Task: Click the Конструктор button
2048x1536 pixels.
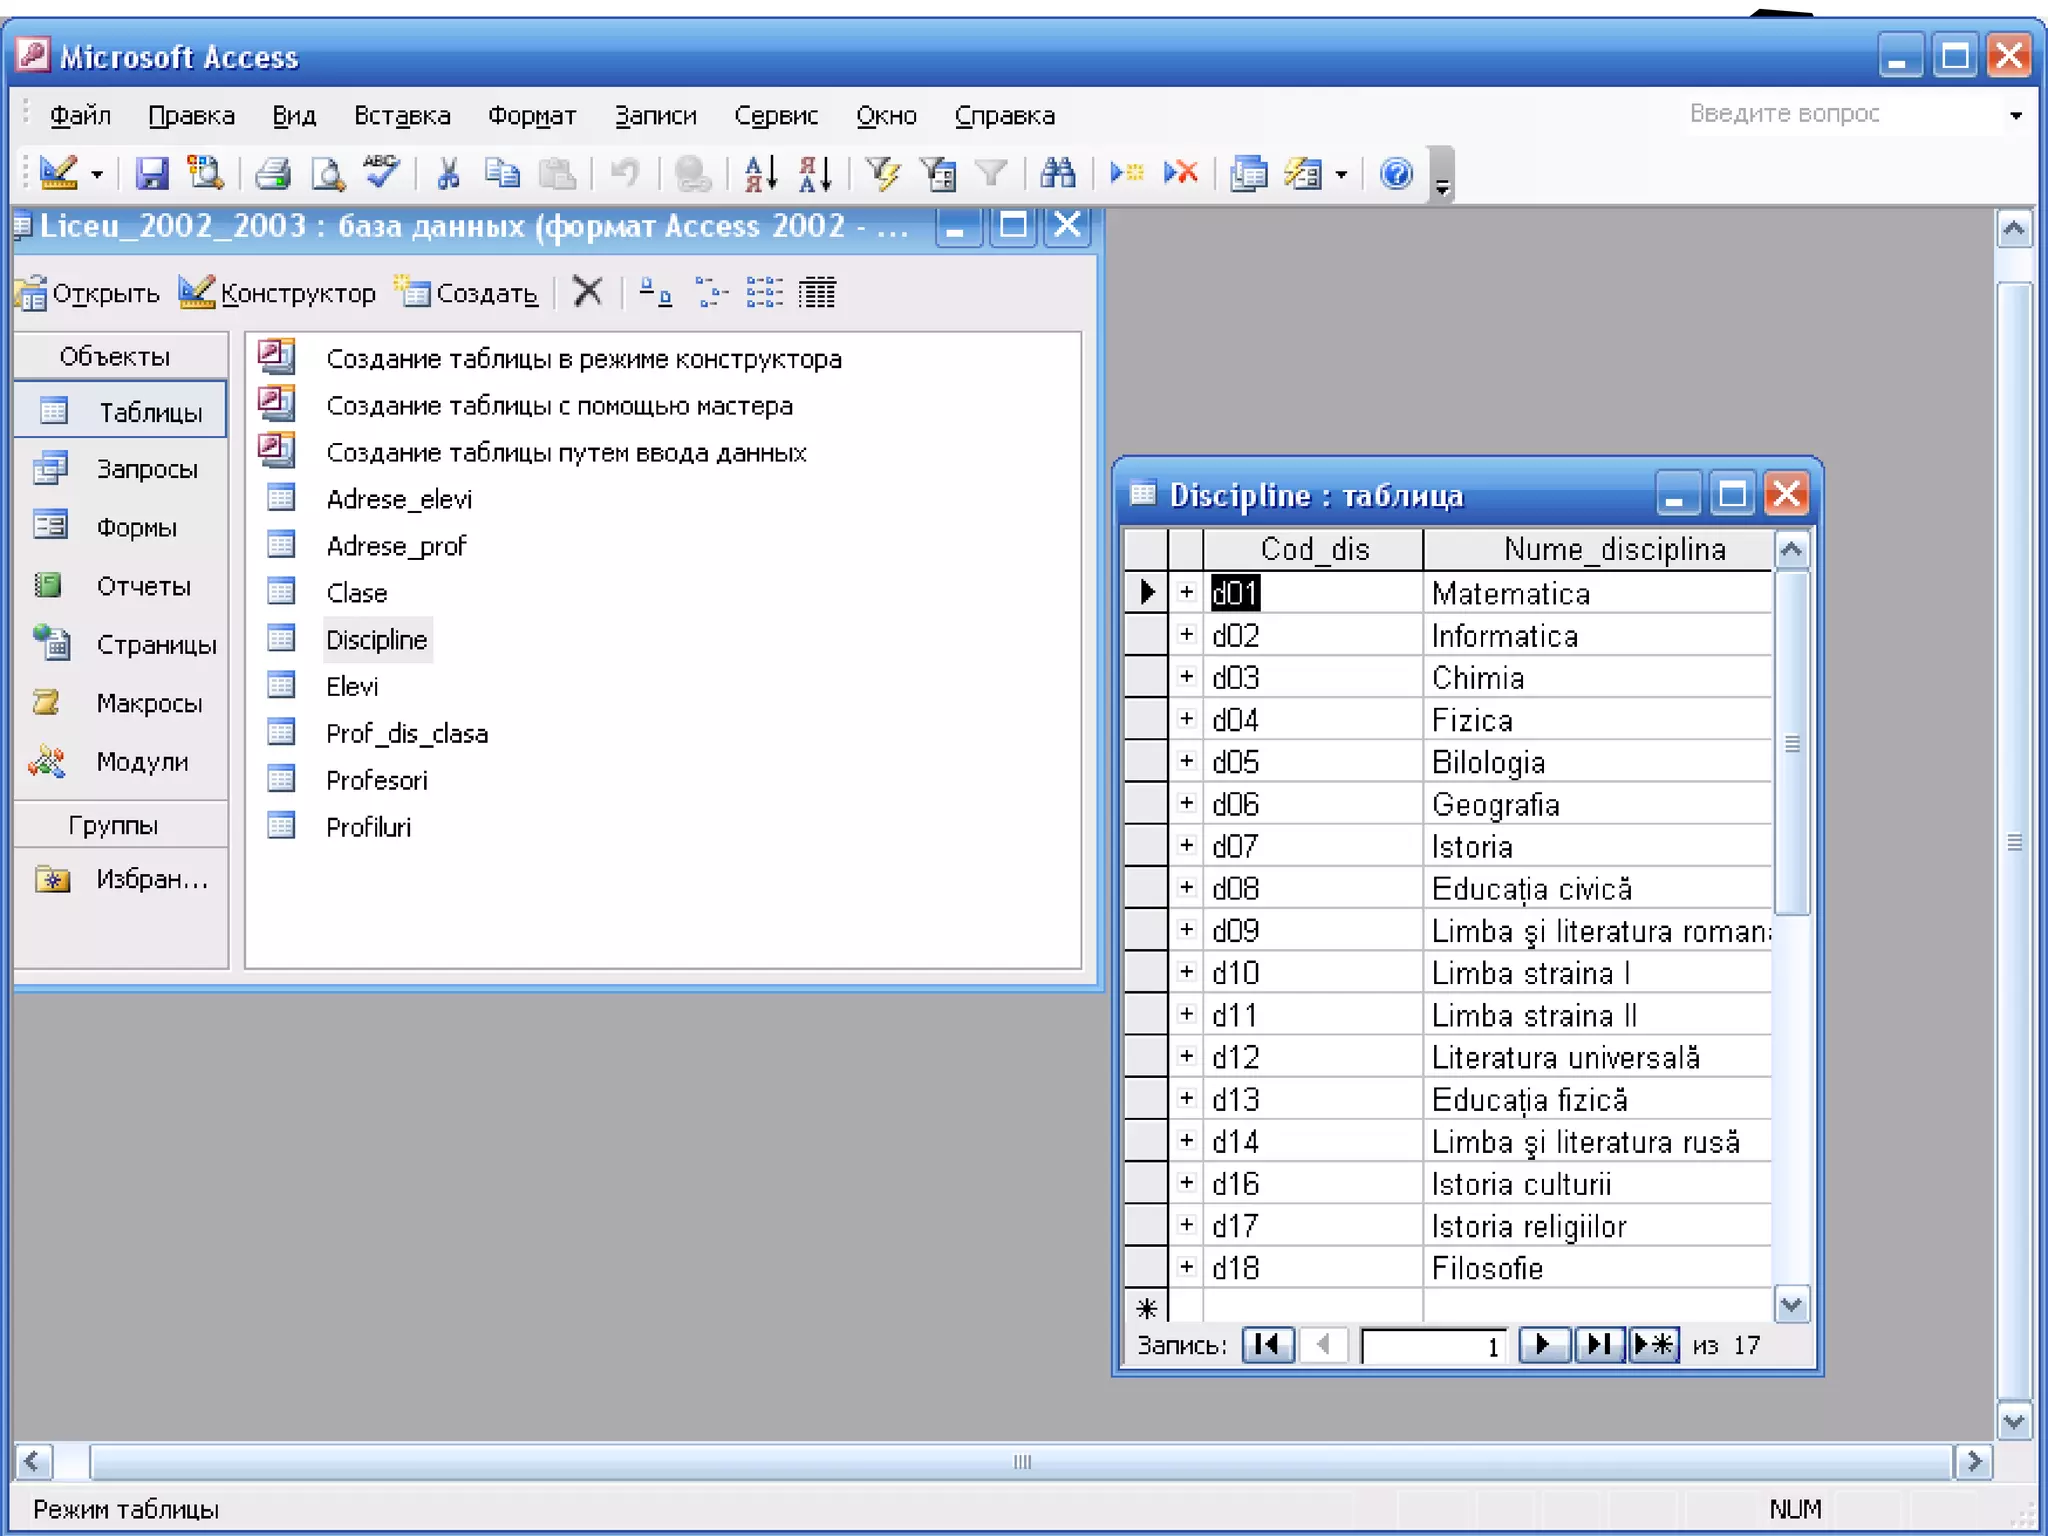Action: [x=278, y=293]
